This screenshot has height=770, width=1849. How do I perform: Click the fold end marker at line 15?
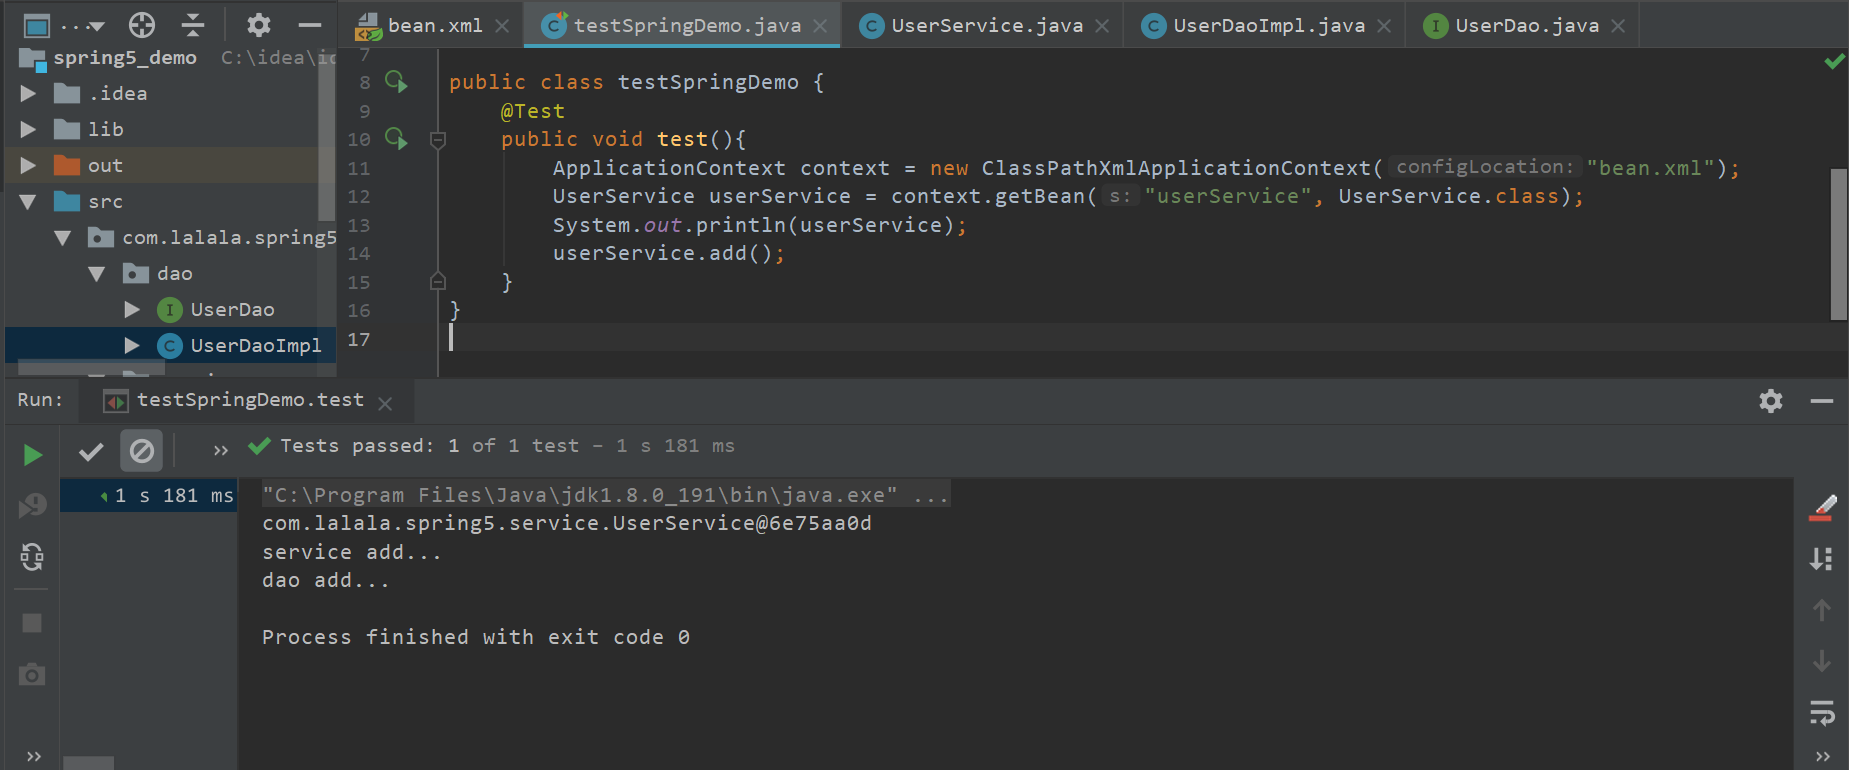437,282
